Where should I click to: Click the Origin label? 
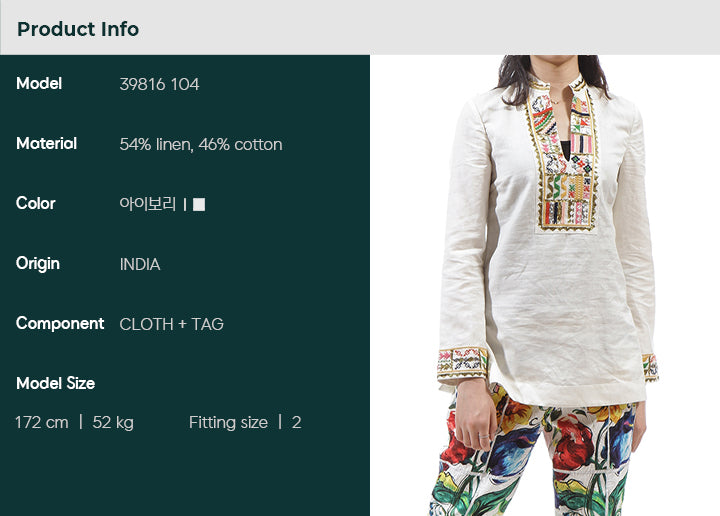(x=38, y=264)
